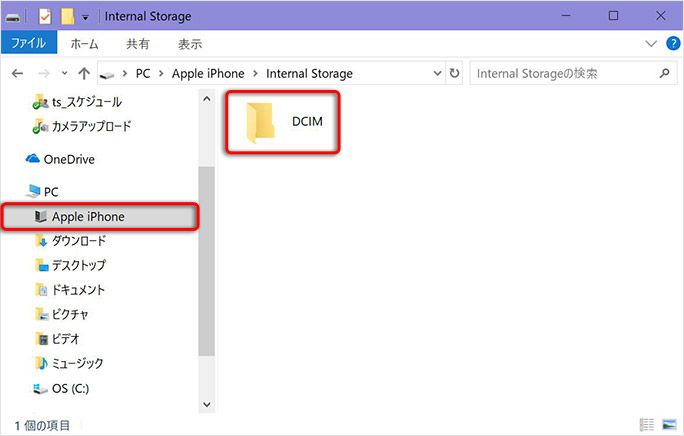Open the ファイル menu
Image resolution: width=684 pixels, height=436 pixels.
[29, 43]
